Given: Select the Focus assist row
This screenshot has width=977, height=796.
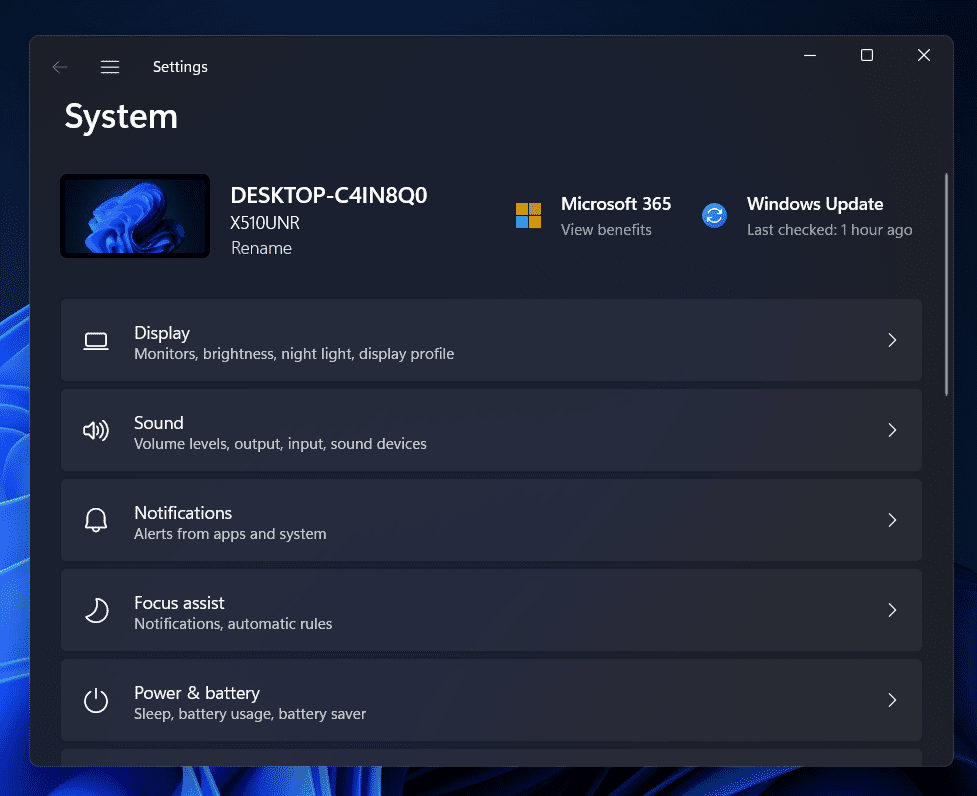Looking at the screenshot, I should click(x=490, y=610).
